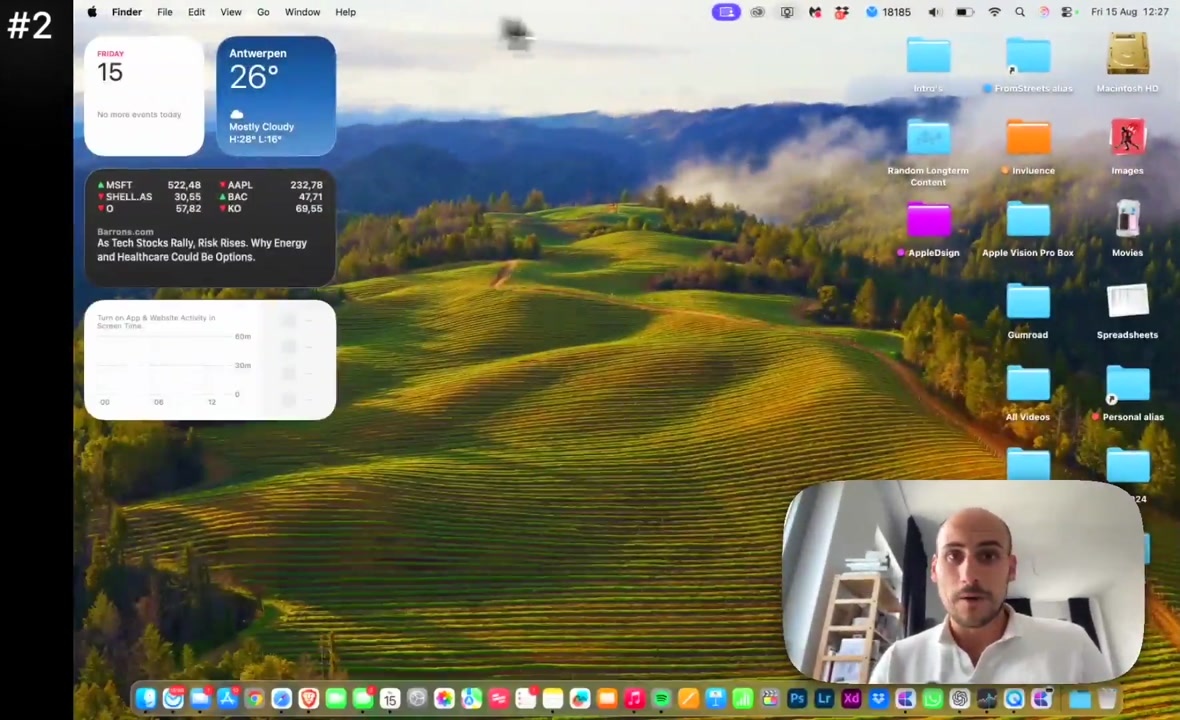
Task: Open Adobe XD in the dock
Action: (x=851, y=699)
